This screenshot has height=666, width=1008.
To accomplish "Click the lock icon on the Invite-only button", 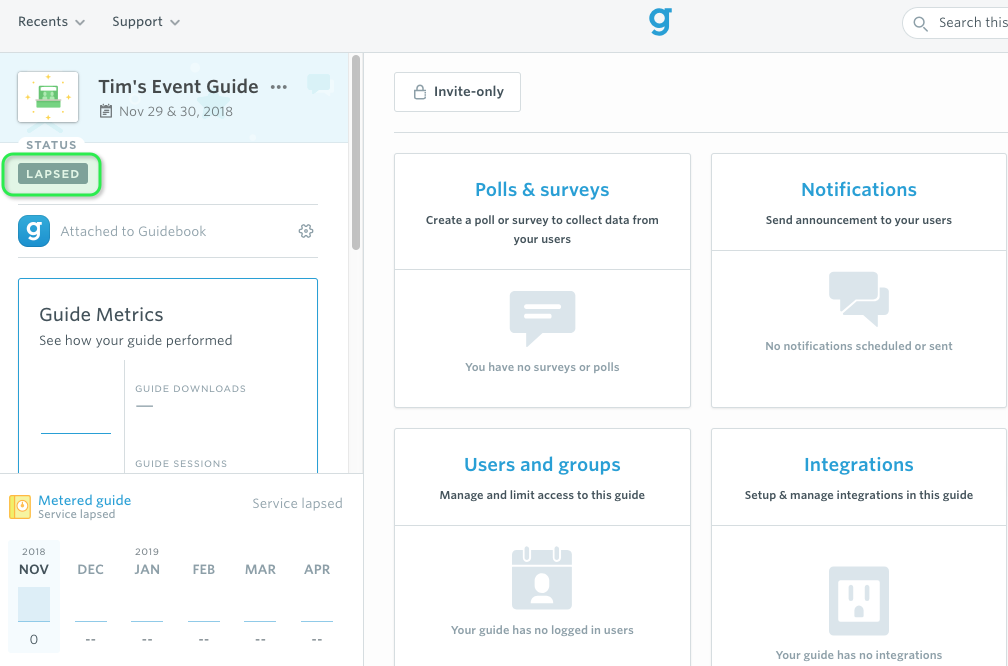I will pos(420,92).
